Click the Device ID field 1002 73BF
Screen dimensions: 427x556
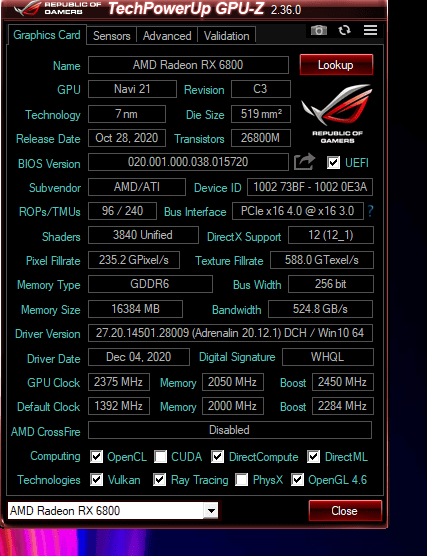click(x=310, y=187)
